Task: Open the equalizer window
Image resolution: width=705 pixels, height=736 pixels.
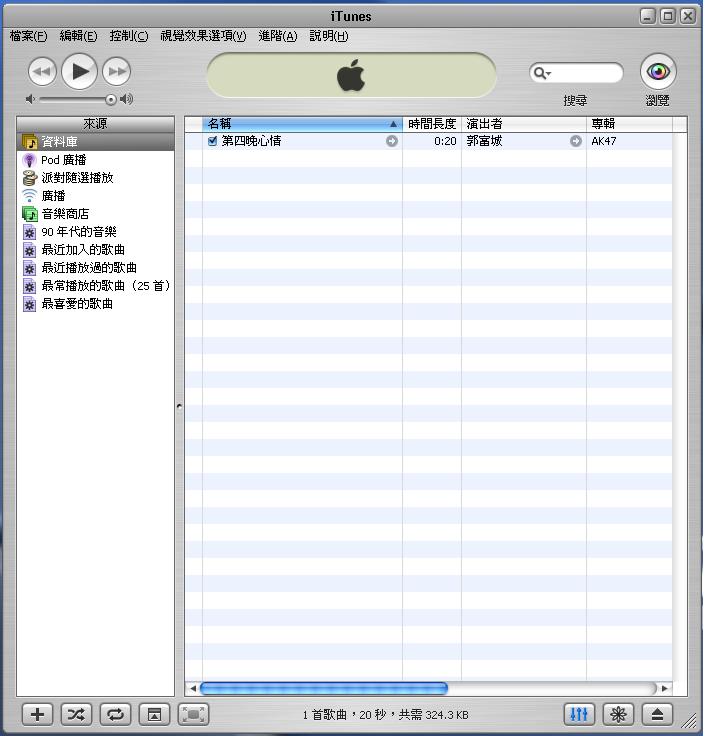Action: 579,714
